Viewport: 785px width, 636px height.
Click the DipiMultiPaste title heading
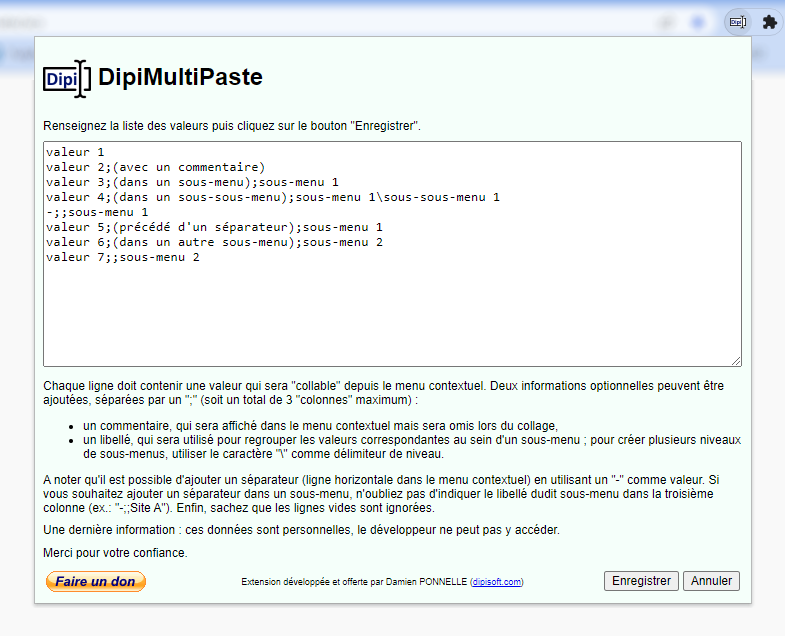pyautogui.click(x=180, y=77)
